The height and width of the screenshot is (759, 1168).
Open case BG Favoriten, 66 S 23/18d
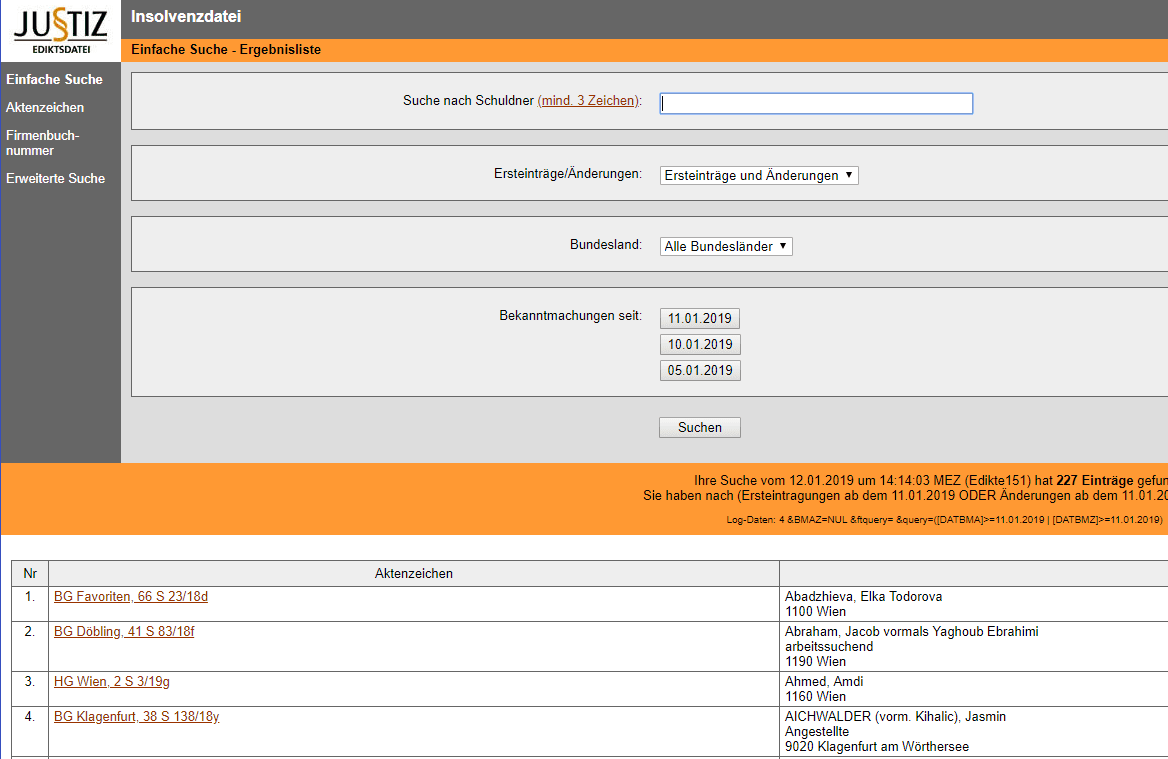click(131, 597)
